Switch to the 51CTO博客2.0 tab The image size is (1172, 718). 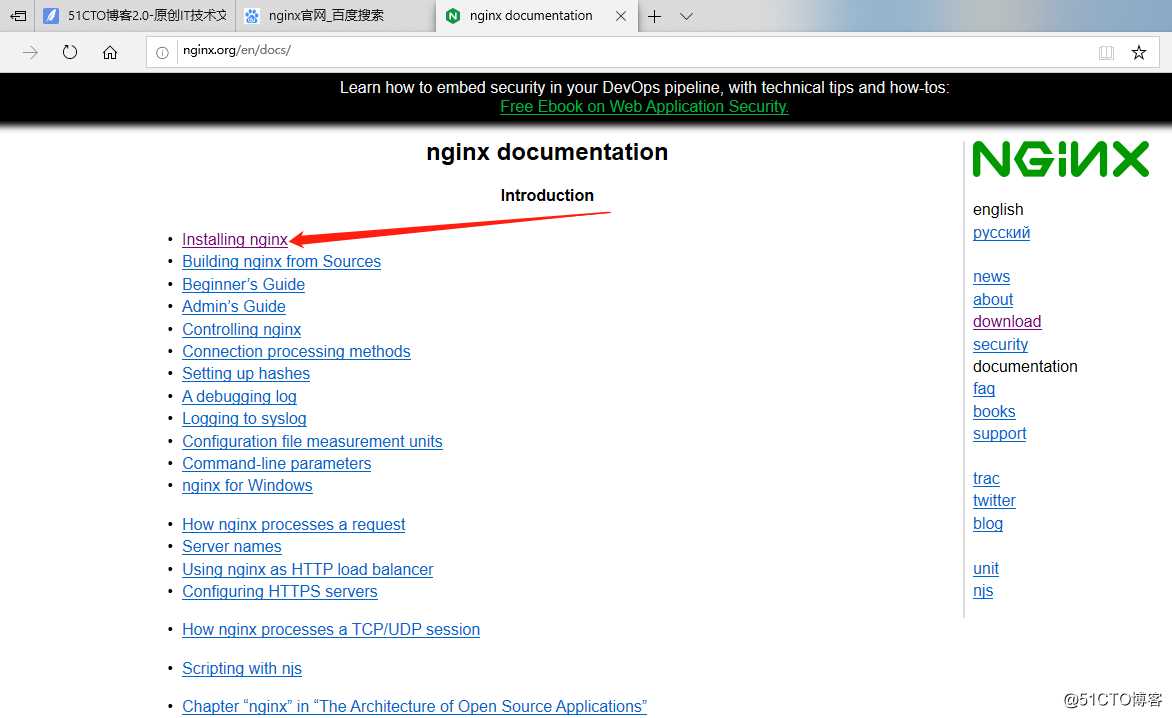tap(135, 16)
